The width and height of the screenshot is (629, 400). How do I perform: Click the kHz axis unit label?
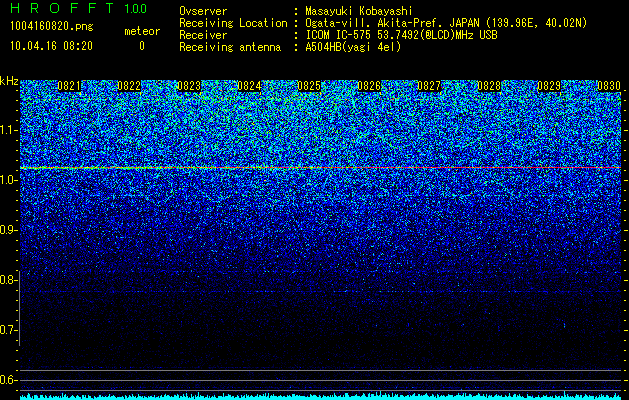point(9,81)
